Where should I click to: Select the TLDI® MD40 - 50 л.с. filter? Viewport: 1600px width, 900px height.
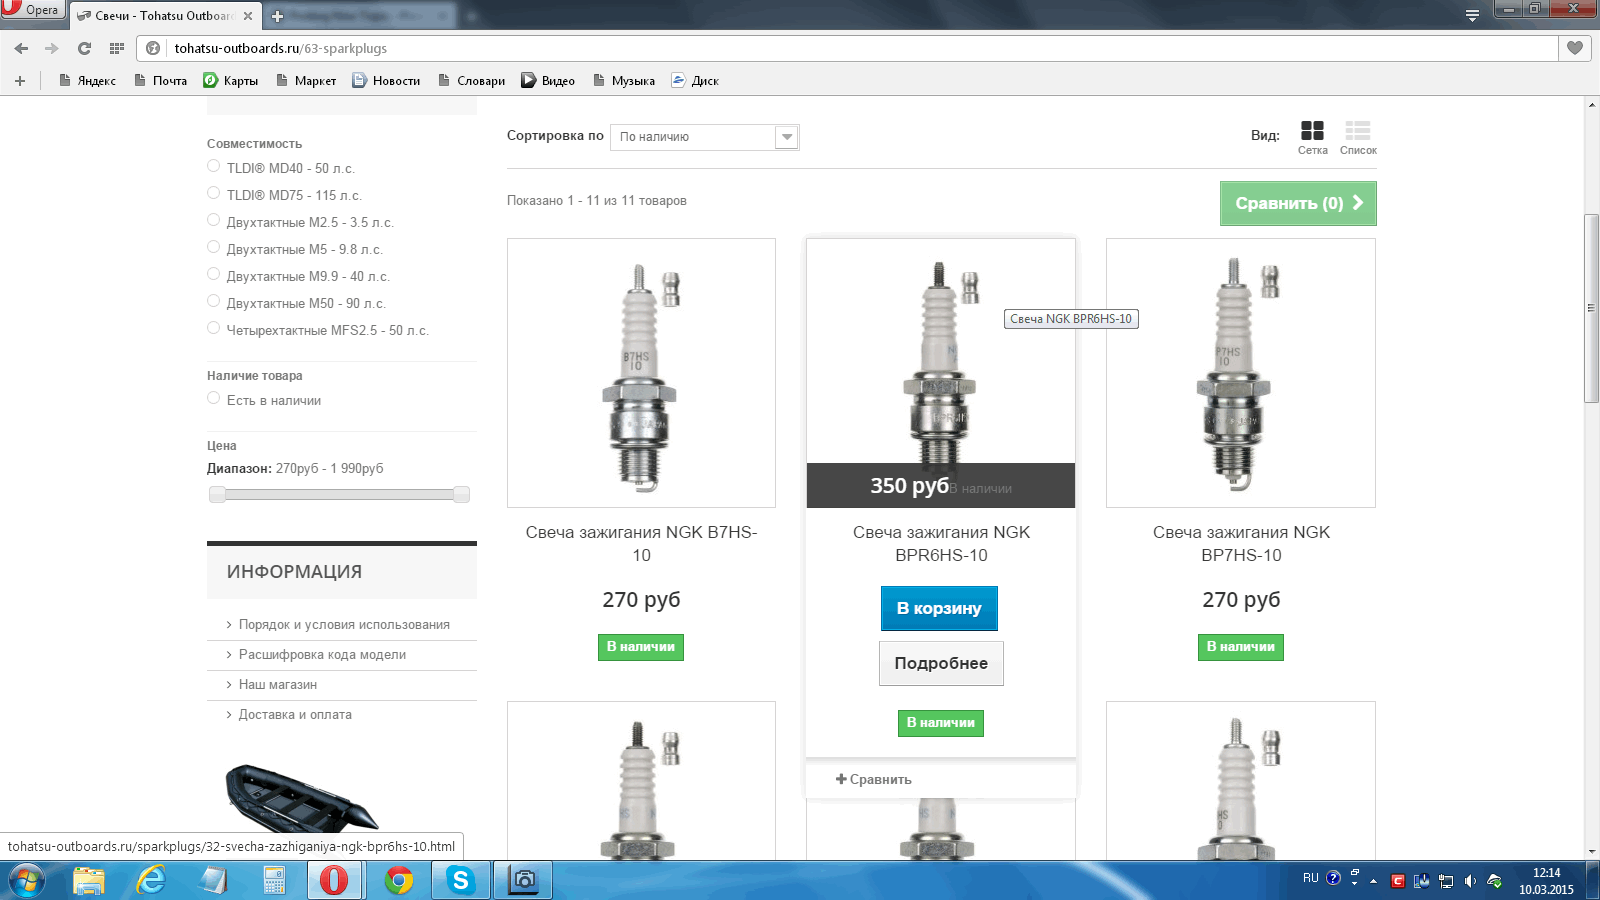coord(213,166)
